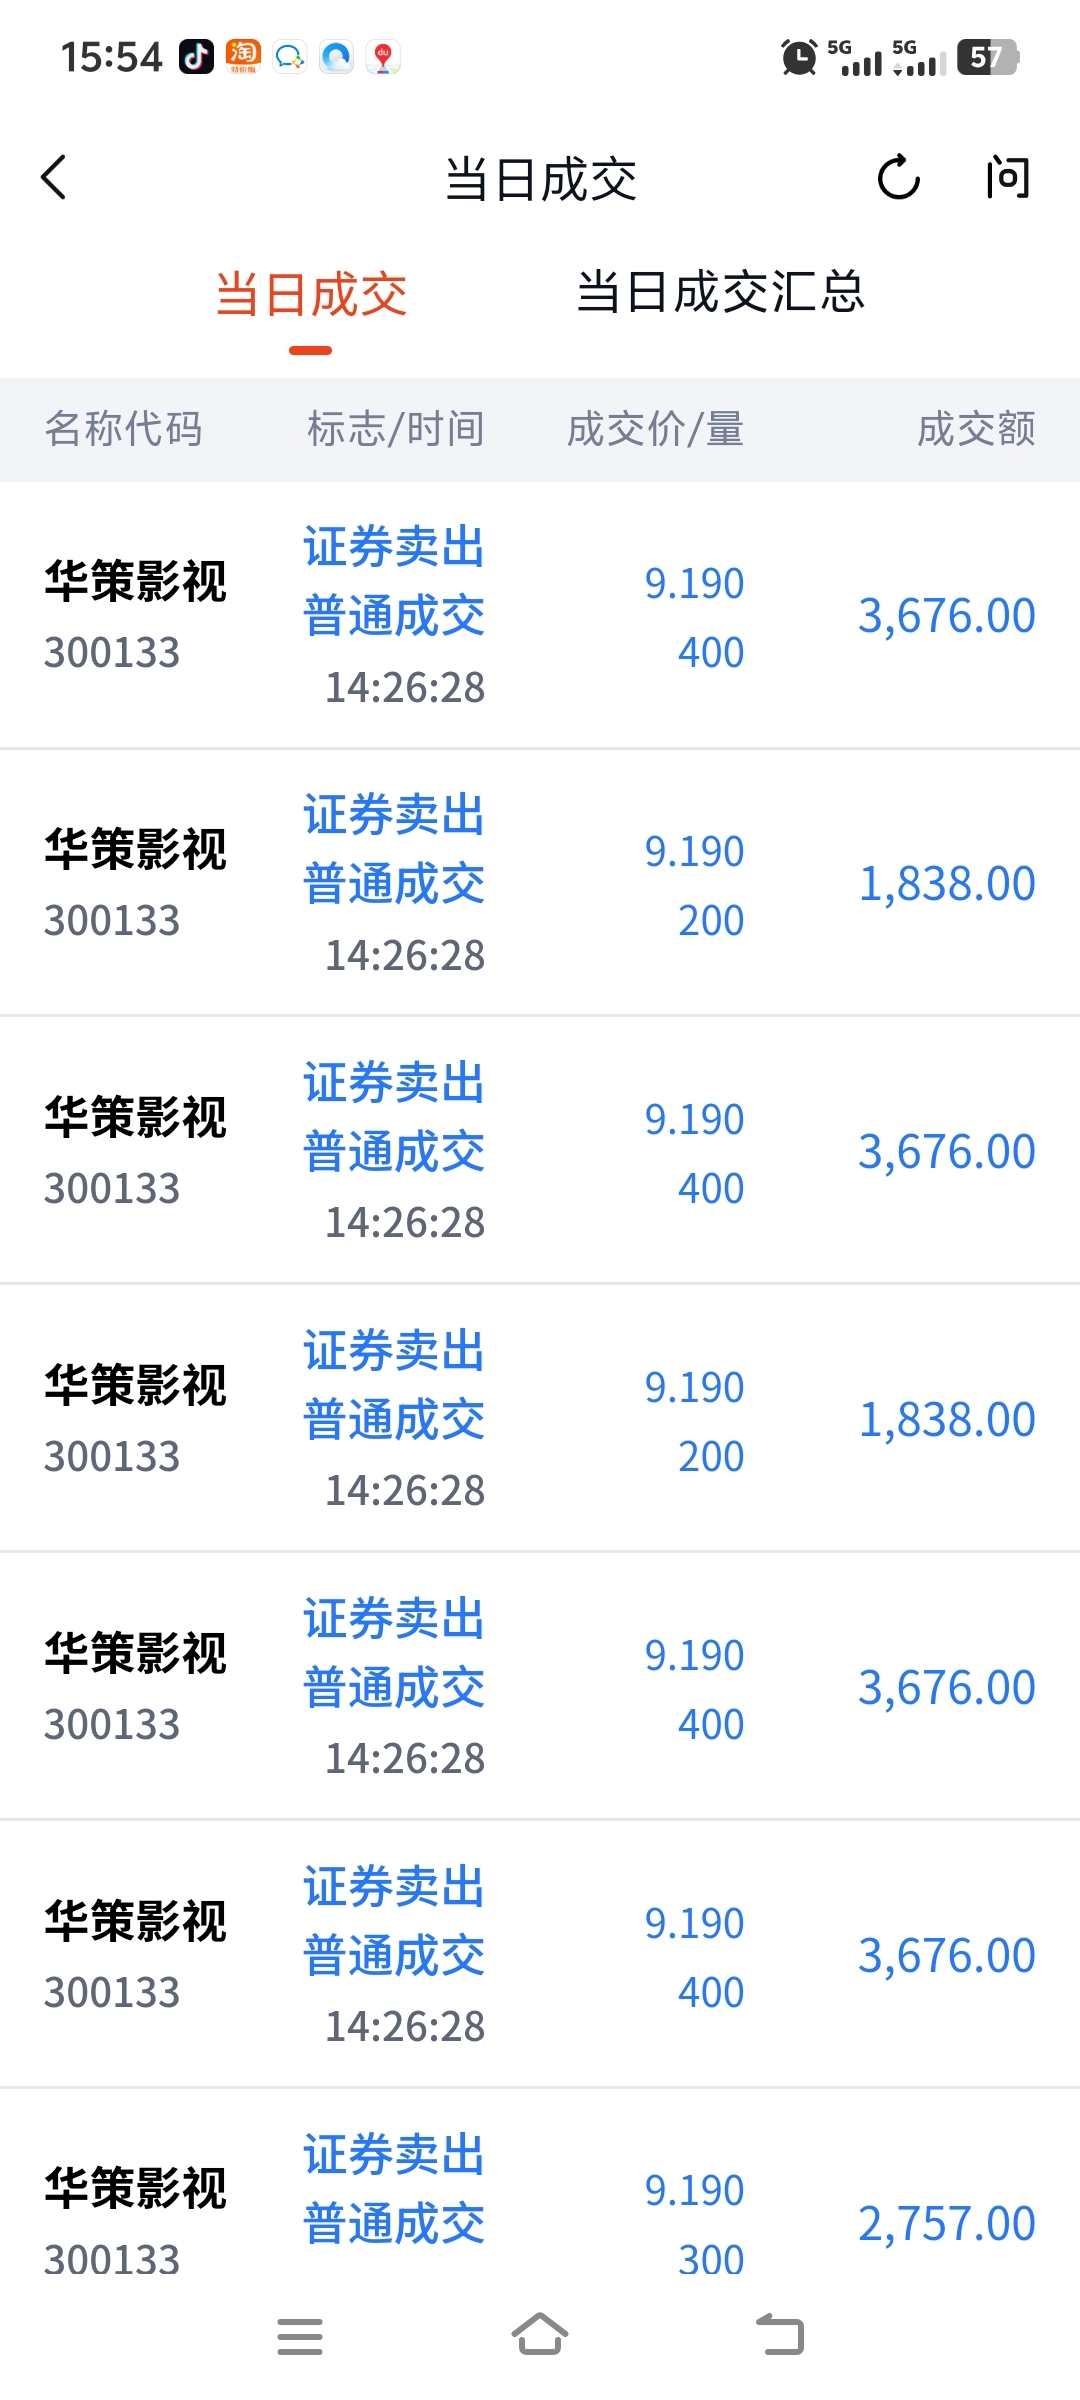Tap the TikTok notification icon in status bar
Viewport: 1080px width, 2400px height.
click(x=197, y=57)
